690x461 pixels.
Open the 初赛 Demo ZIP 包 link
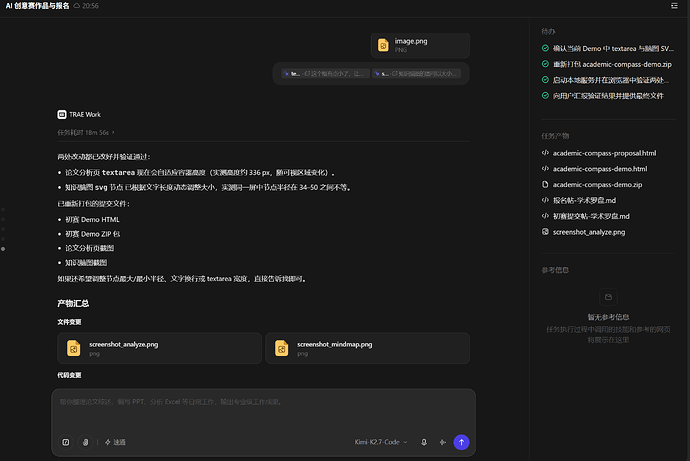pos(92,234)
